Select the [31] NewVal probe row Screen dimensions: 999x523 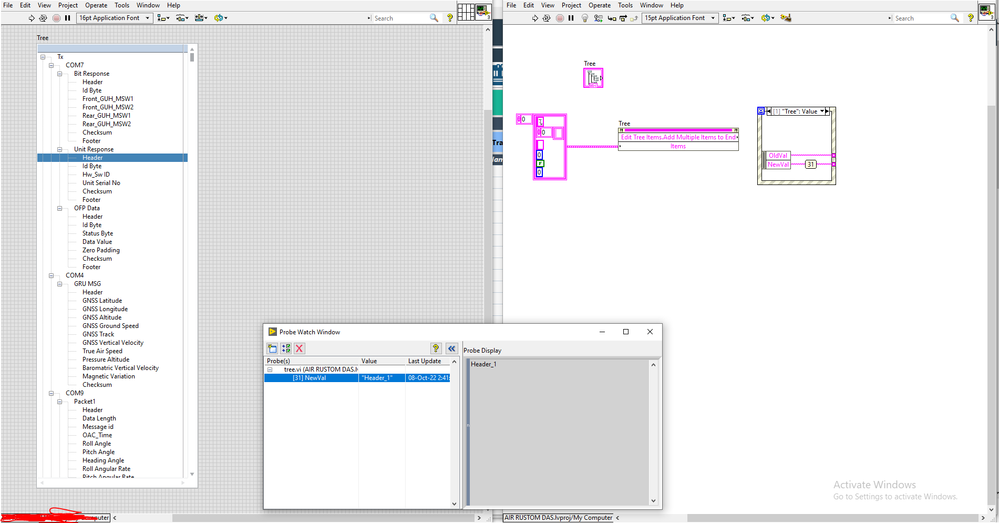click(x=312, y=378)
